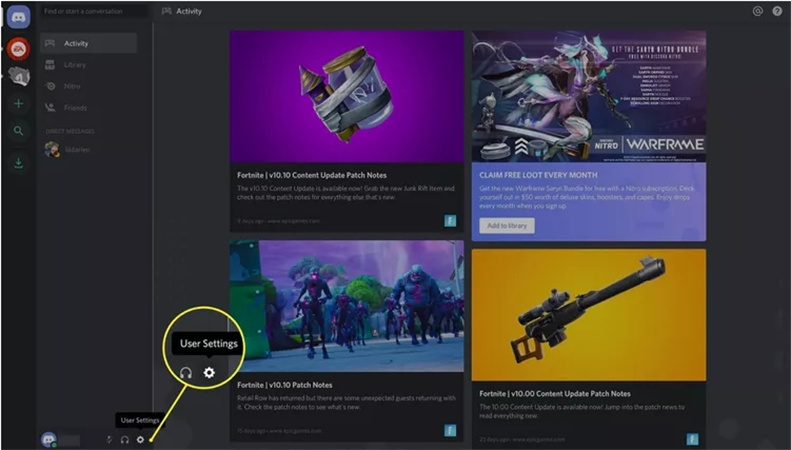The width and height of the screenshot is (791, 450).
Task: Open the gray avatar server below EA
Action: pos(19,76)
